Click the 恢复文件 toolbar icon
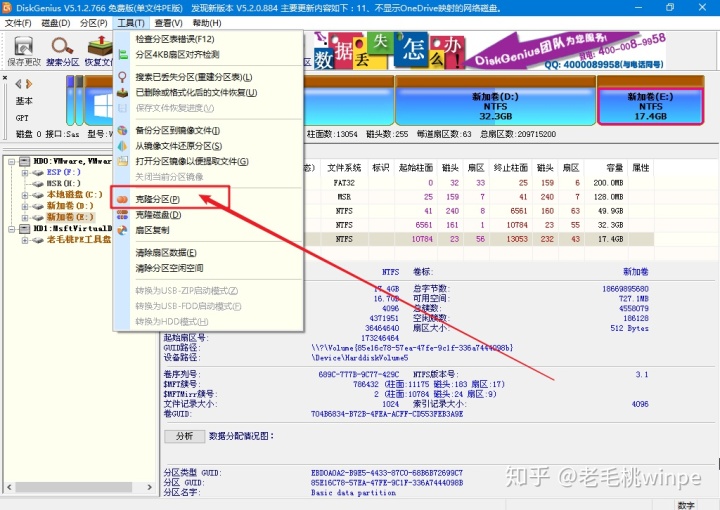Image resolution: width=720 pixels, height=510 pixels. coord(100,46)
